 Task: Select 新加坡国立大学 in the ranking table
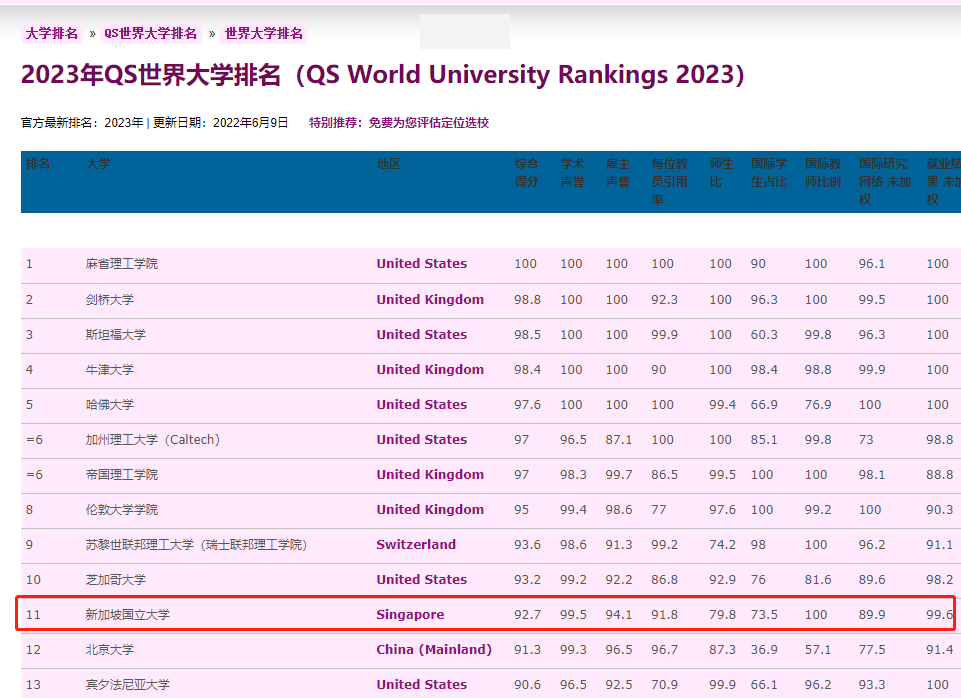[x=128, y=614]
